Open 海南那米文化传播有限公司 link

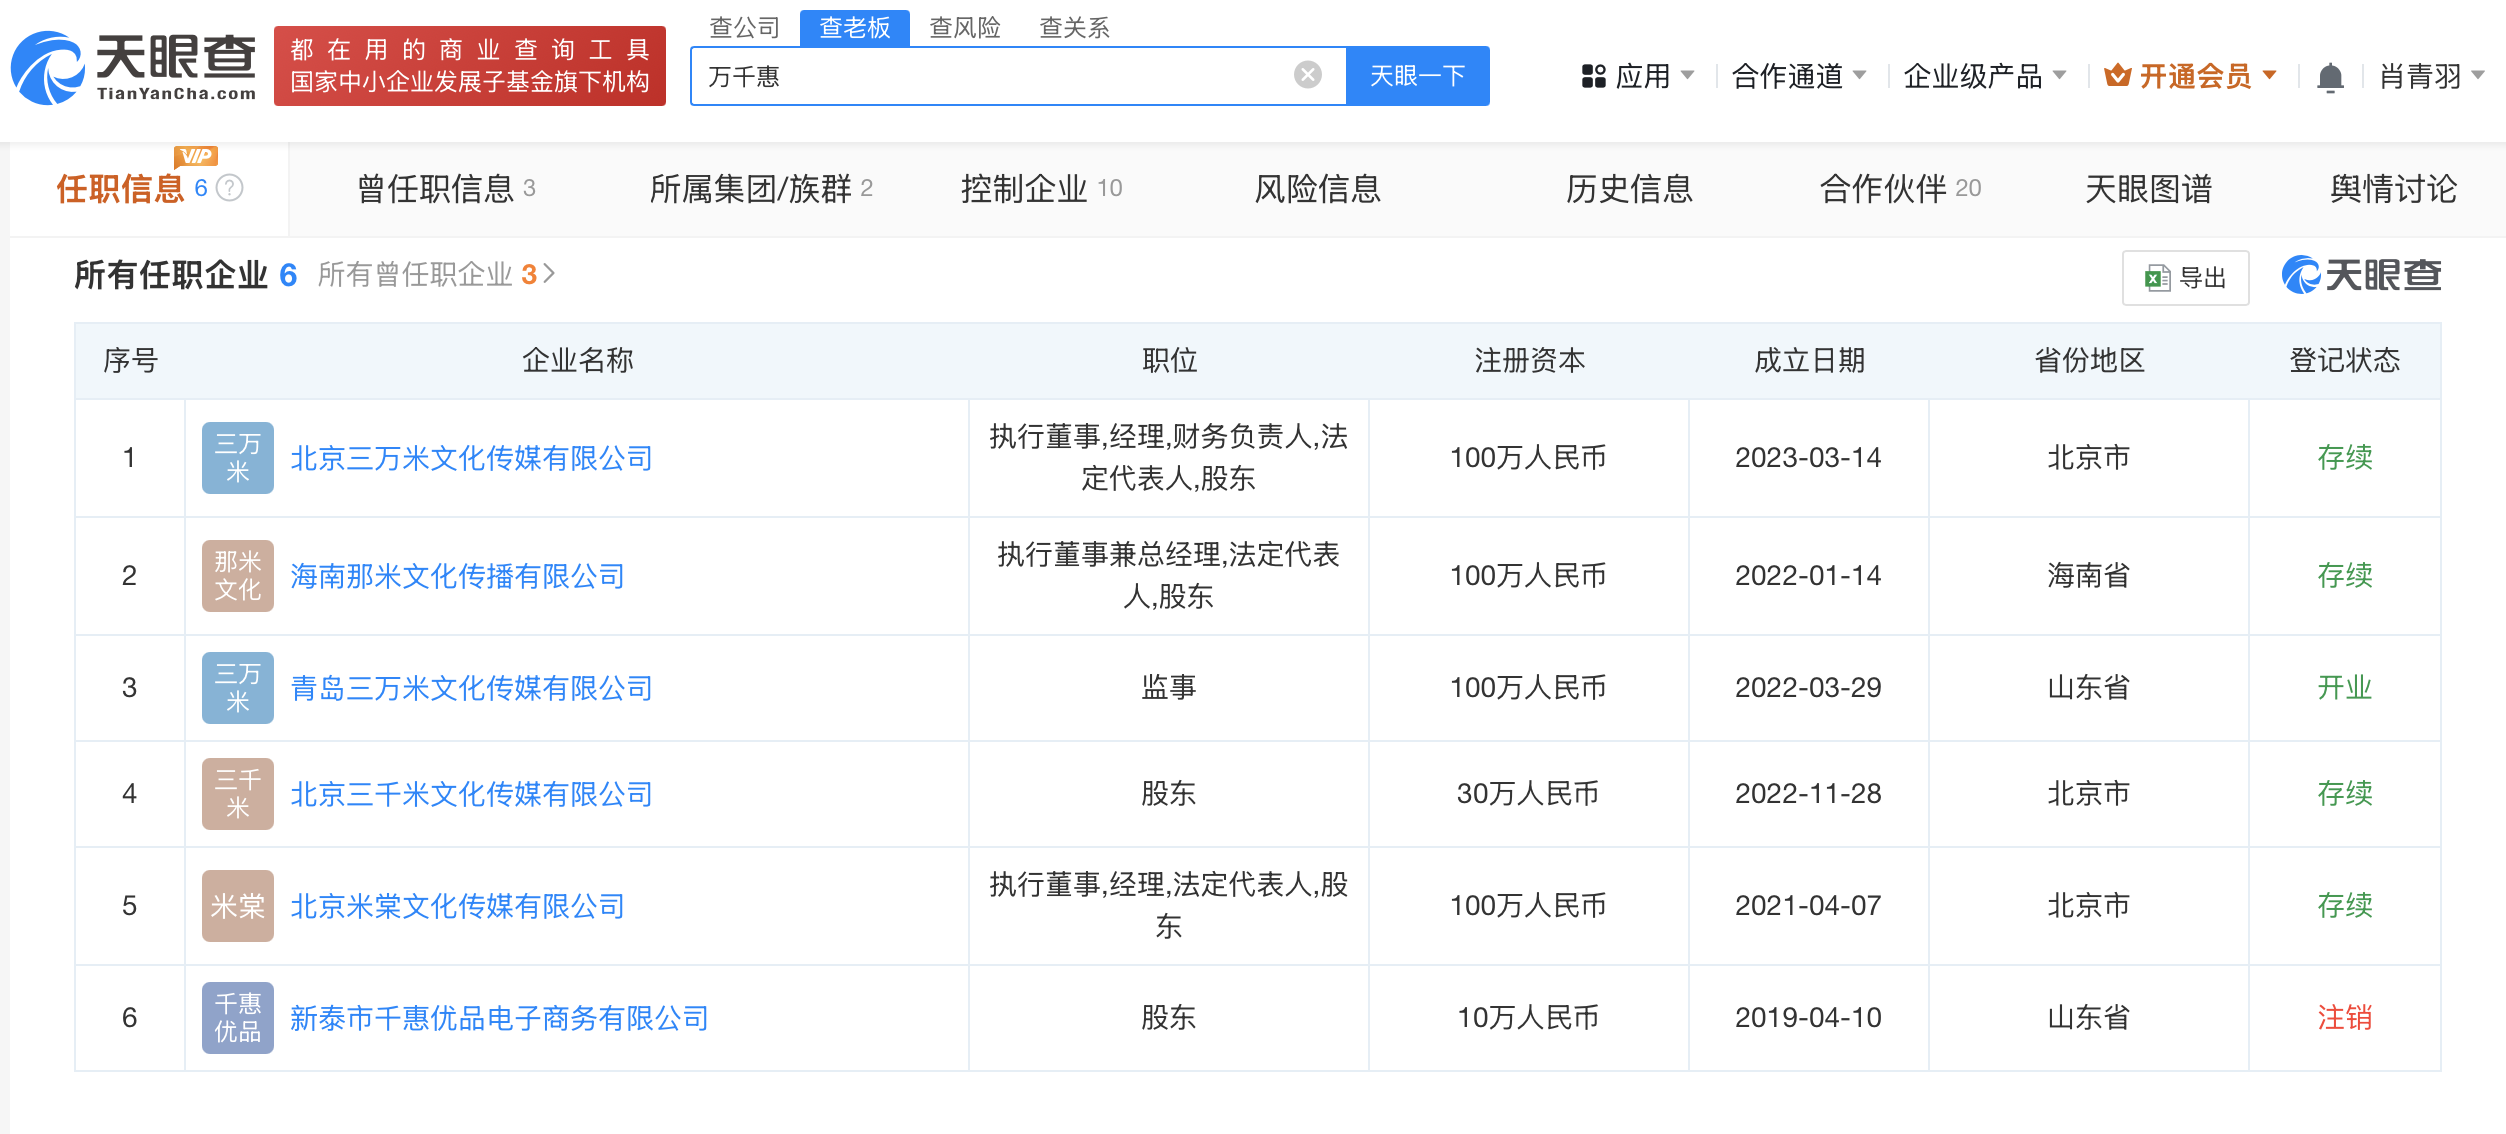click(457, 576)
